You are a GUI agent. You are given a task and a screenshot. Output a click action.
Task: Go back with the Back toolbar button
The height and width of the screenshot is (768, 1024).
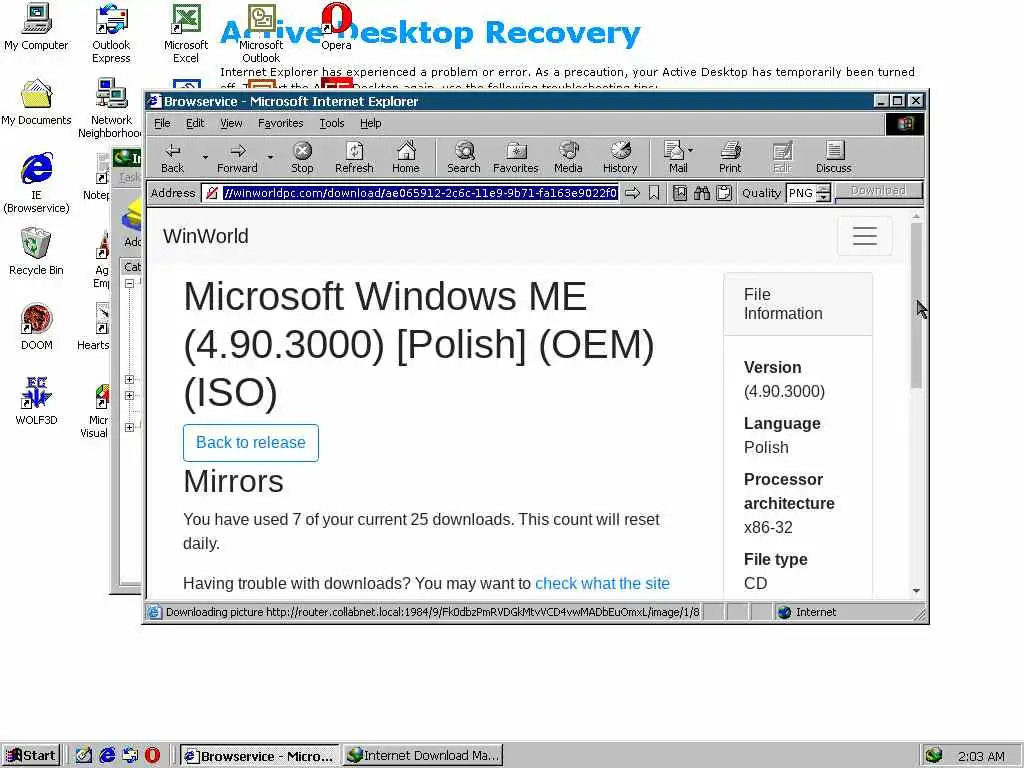172,158
